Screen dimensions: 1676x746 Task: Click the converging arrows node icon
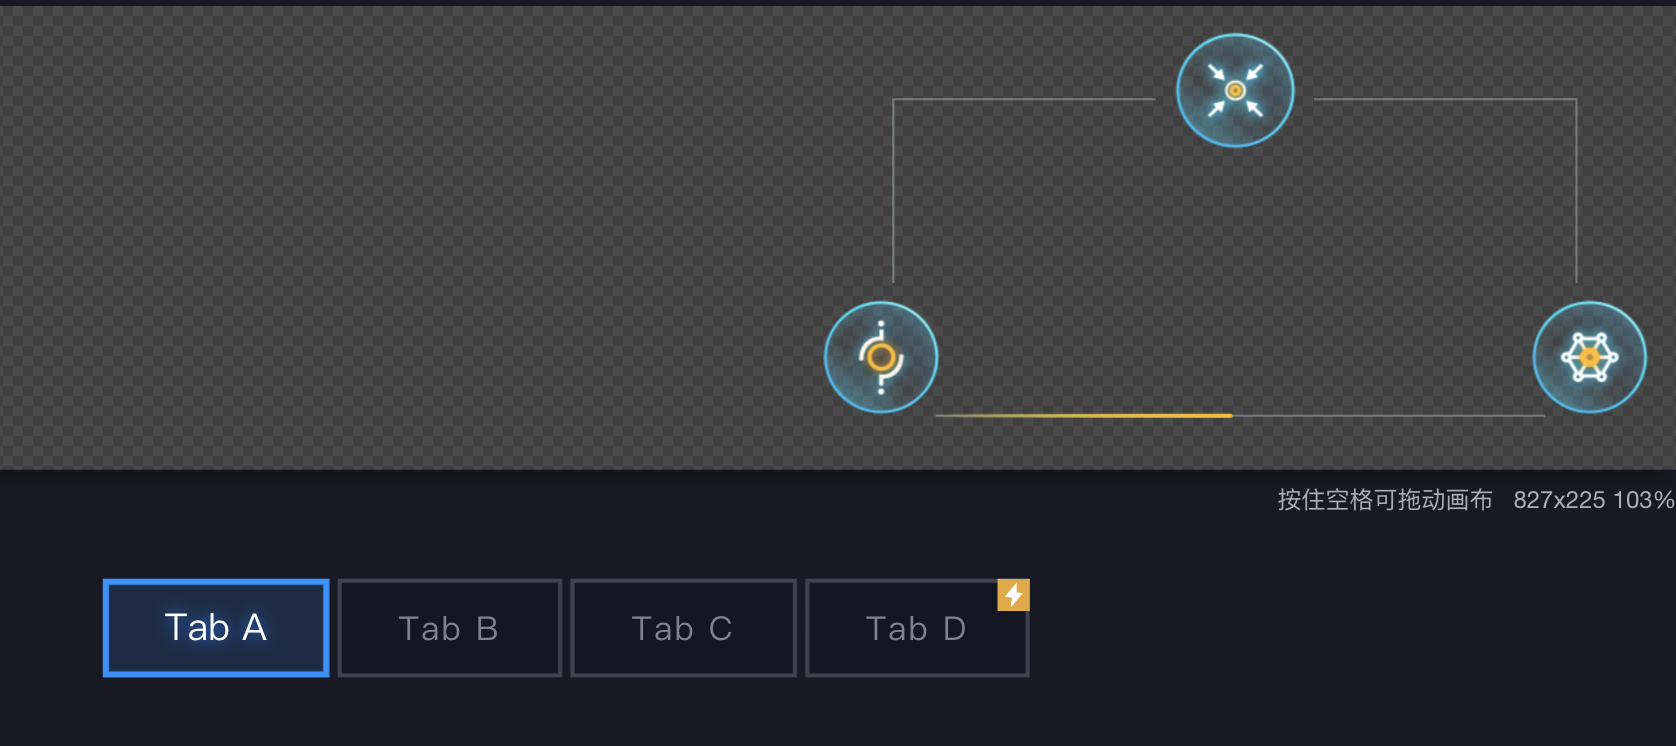[1235, 91]
